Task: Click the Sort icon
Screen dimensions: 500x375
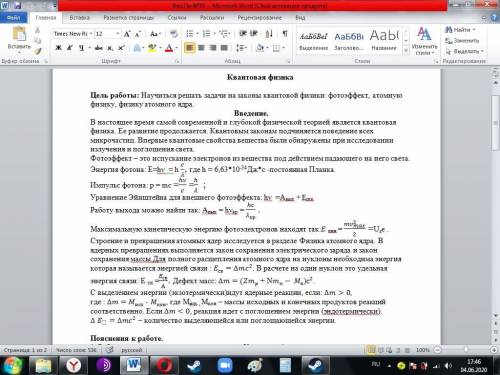Action: (x=269, y=34)
